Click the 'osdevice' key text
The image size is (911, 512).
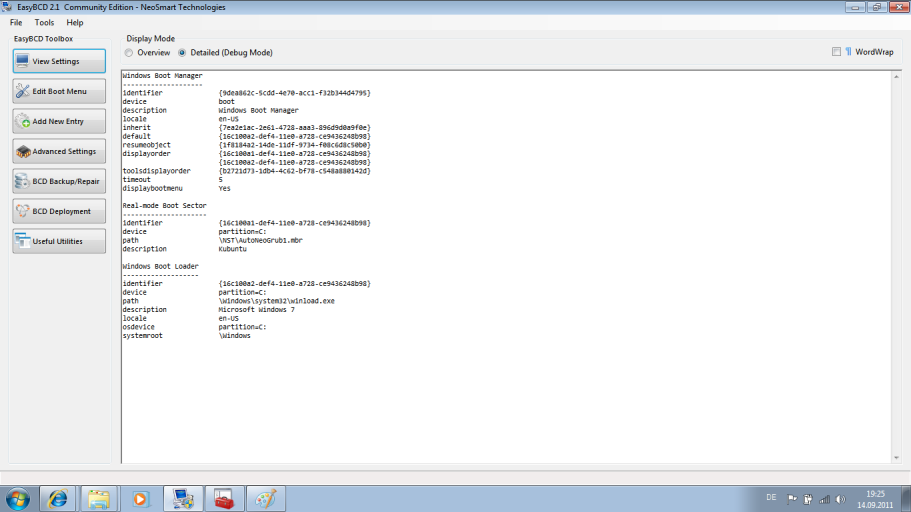point(138,327)
